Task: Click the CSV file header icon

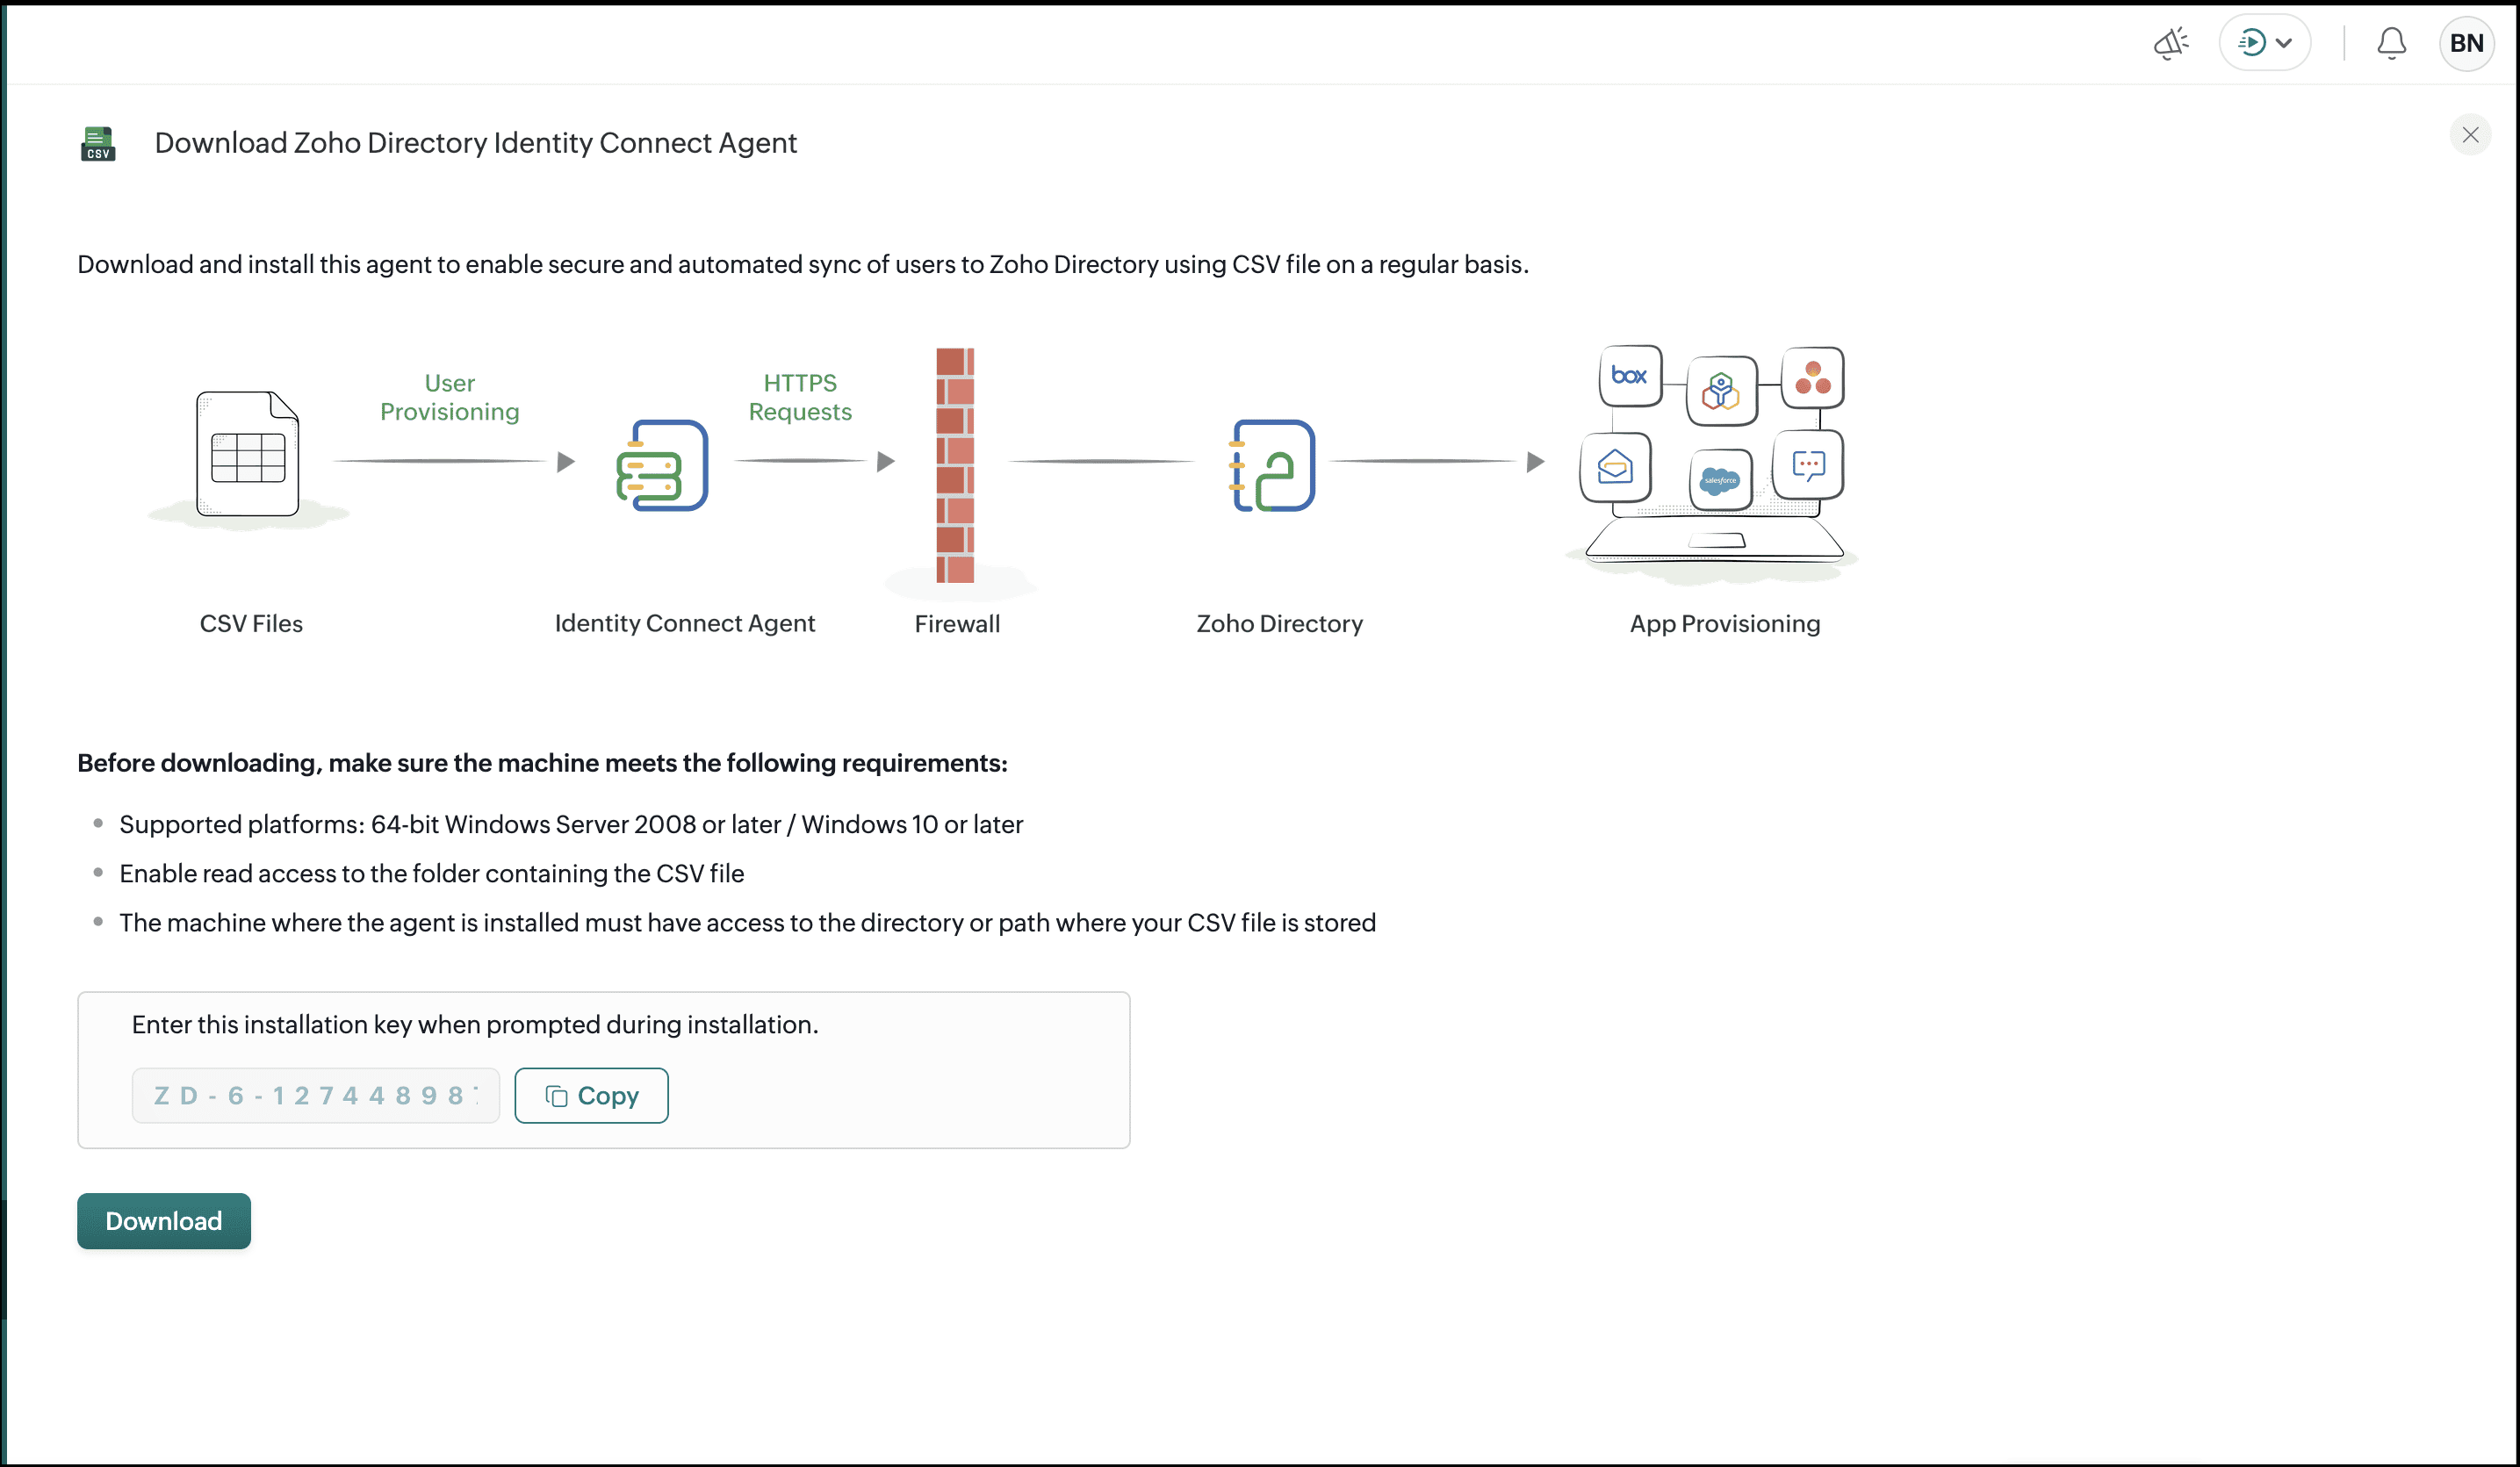Action: pos(98,143)
